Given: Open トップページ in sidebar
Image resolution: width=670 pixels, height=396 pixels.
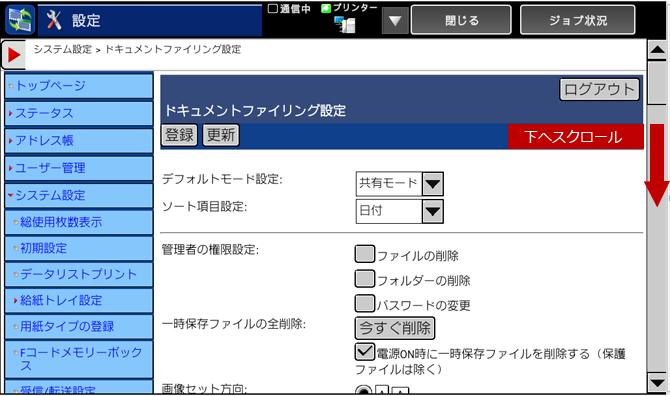Looking at the screenshot, I should (79, 86).
